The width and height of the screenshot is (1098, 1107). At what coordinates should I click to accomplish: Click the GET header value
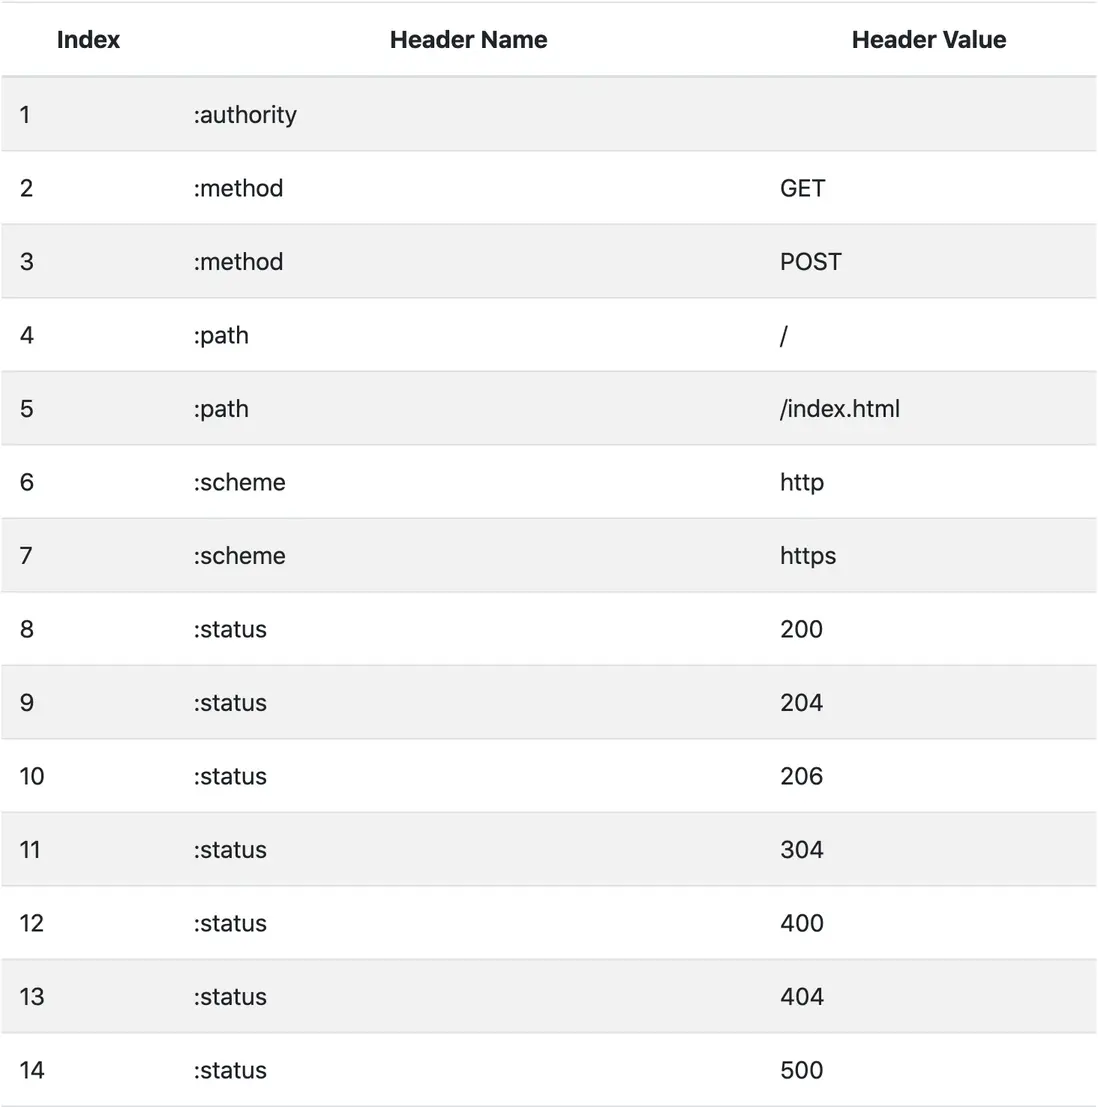(802, 188)
